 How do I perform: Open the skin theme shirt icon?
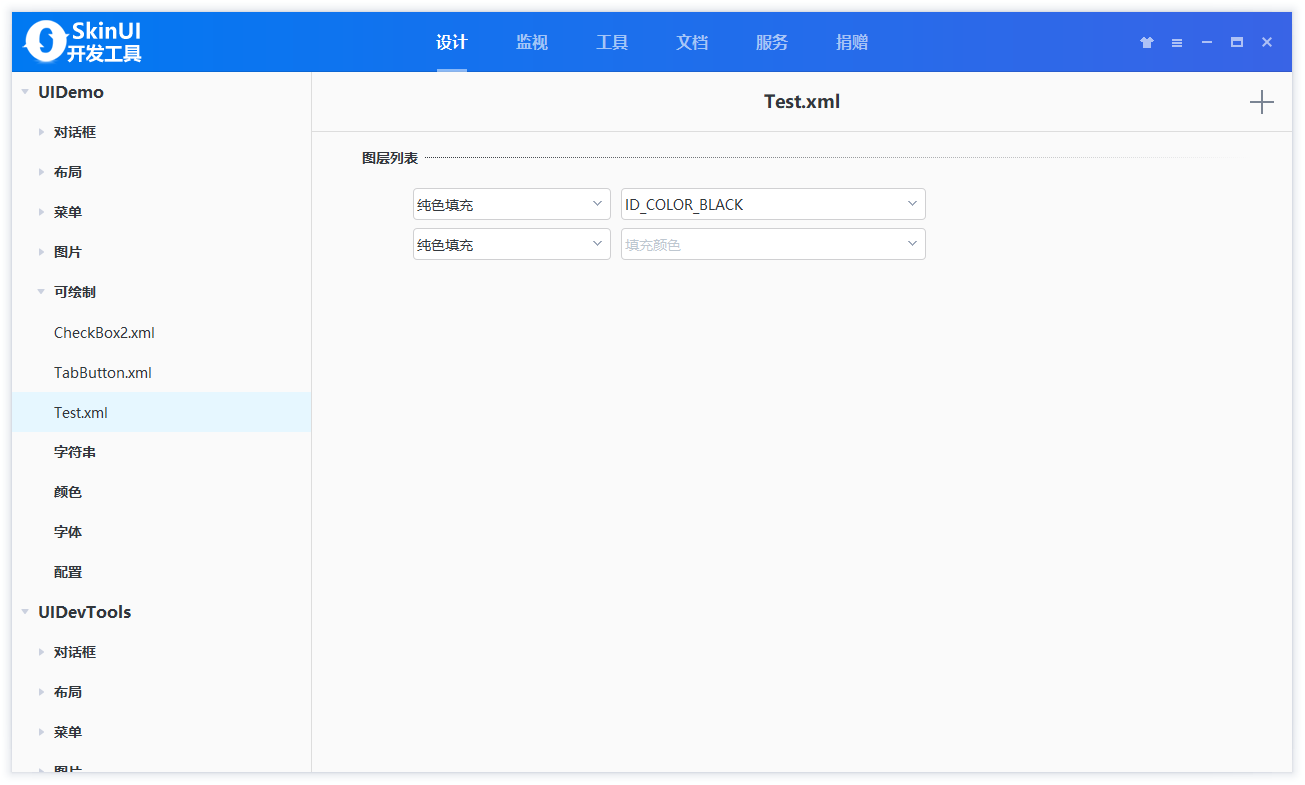[1147, 42]
